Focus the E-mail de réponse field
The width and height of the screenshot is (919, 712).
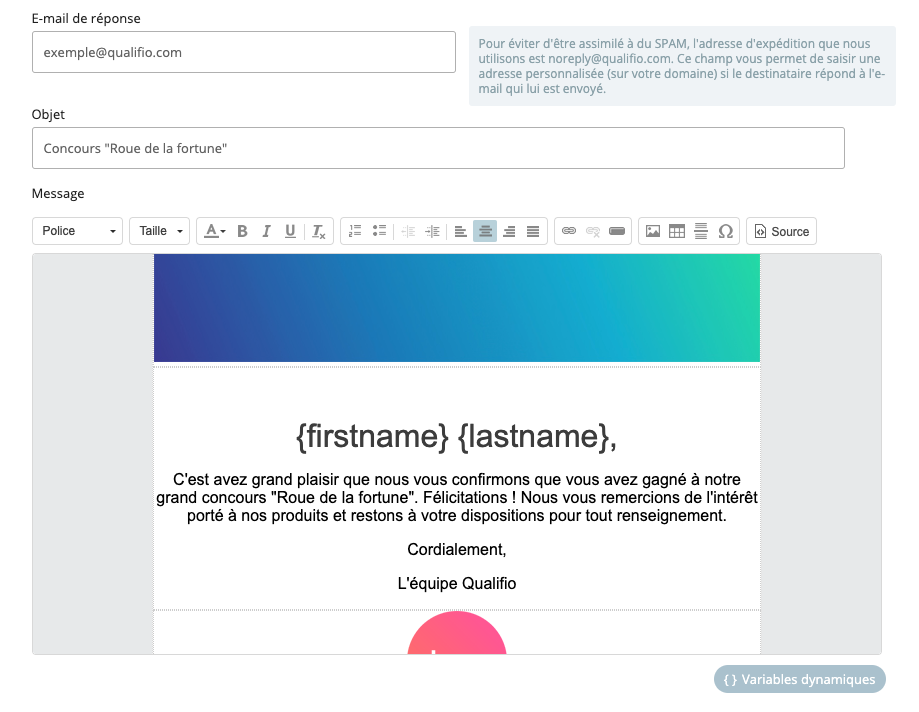[x=244, y=52]
